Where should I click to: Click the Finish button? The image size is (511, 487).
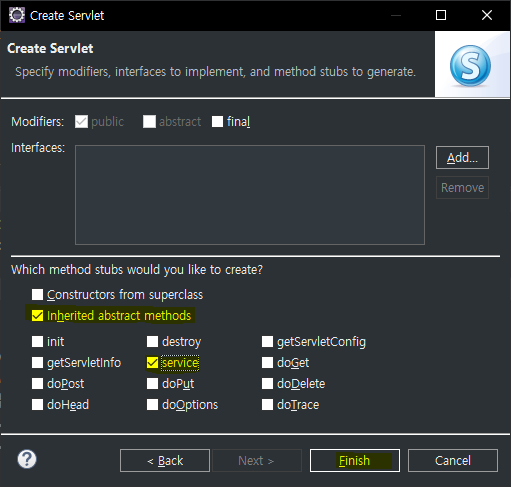pyautogui.click(x=355, y=461)
